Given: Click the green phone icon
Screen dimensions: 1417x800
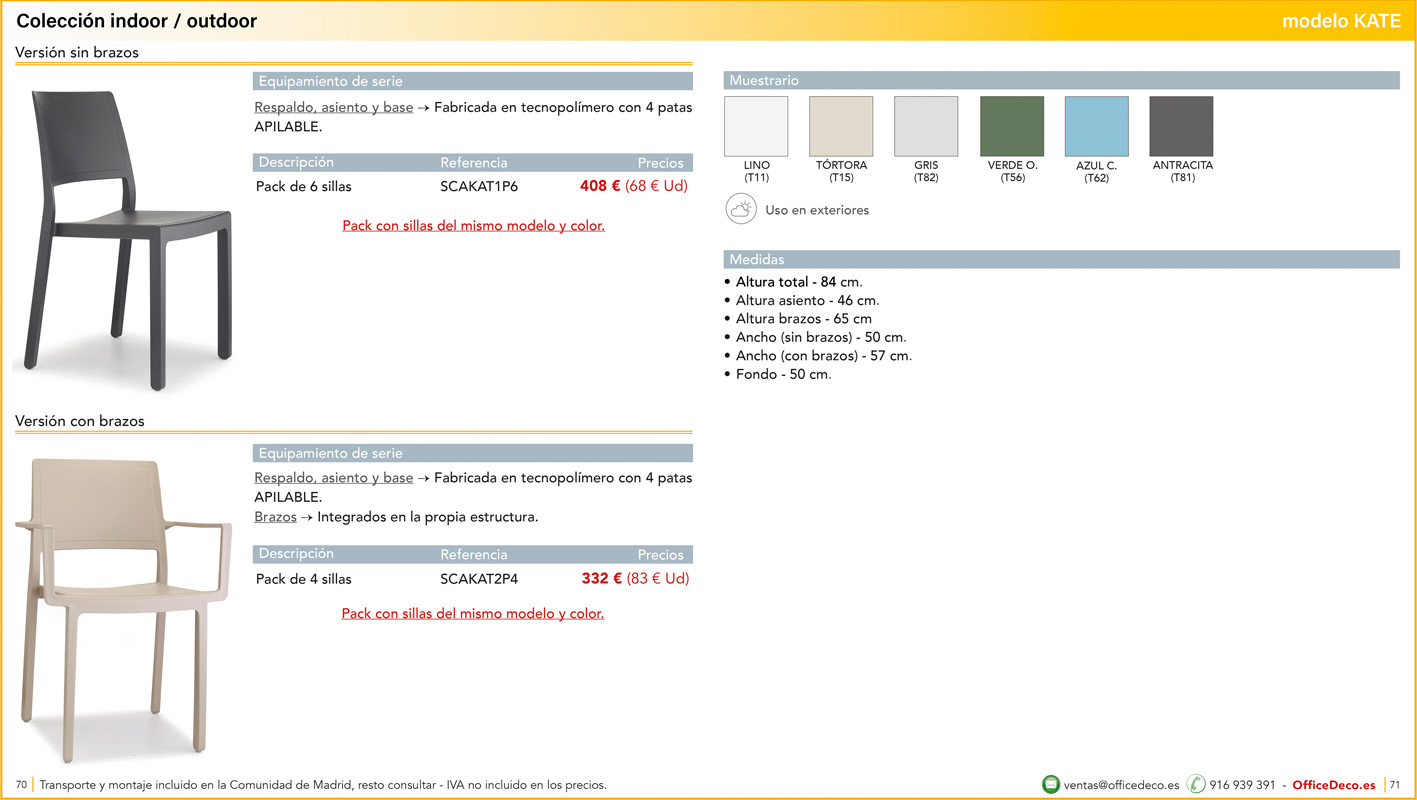Looking at the screenshot, I should [1196, 785].
